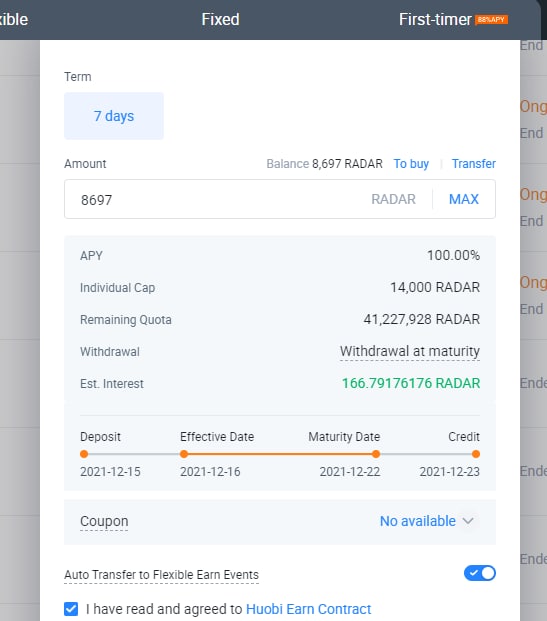Click the Deposit date timeline dot
This screenshot has width=547, height=621.
pyautogui.click(x=84, y=454)
